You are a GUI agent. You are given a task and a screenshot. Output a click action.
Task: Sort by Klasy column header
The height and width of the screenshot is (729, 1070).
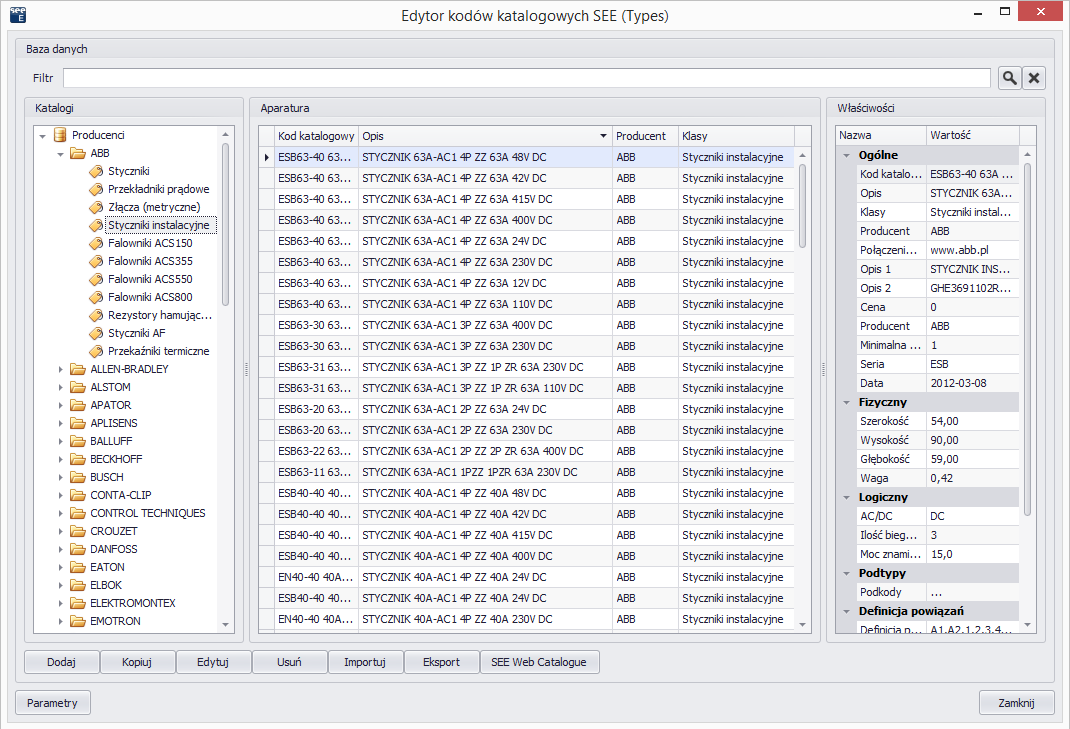(x=736, y=136)
